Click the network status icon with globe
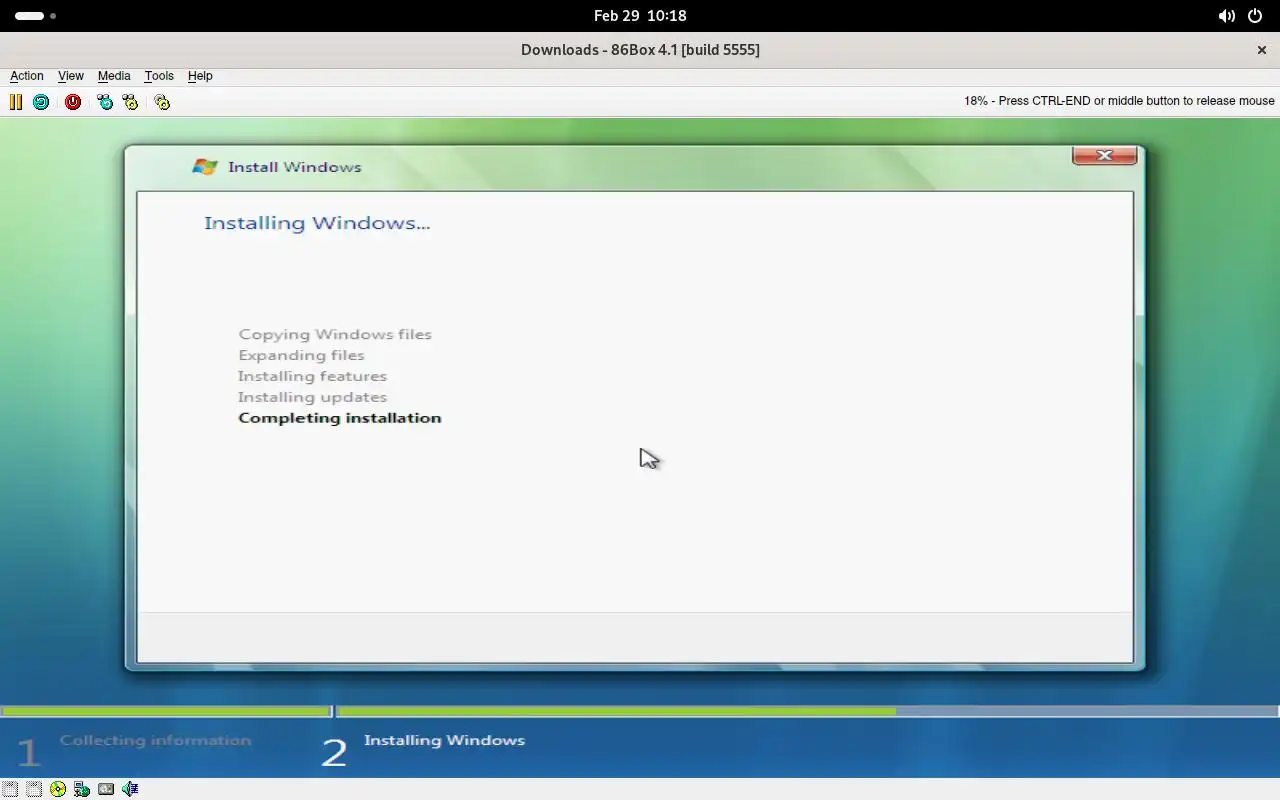Screen dimensions: 1280x800 (82, 789)
